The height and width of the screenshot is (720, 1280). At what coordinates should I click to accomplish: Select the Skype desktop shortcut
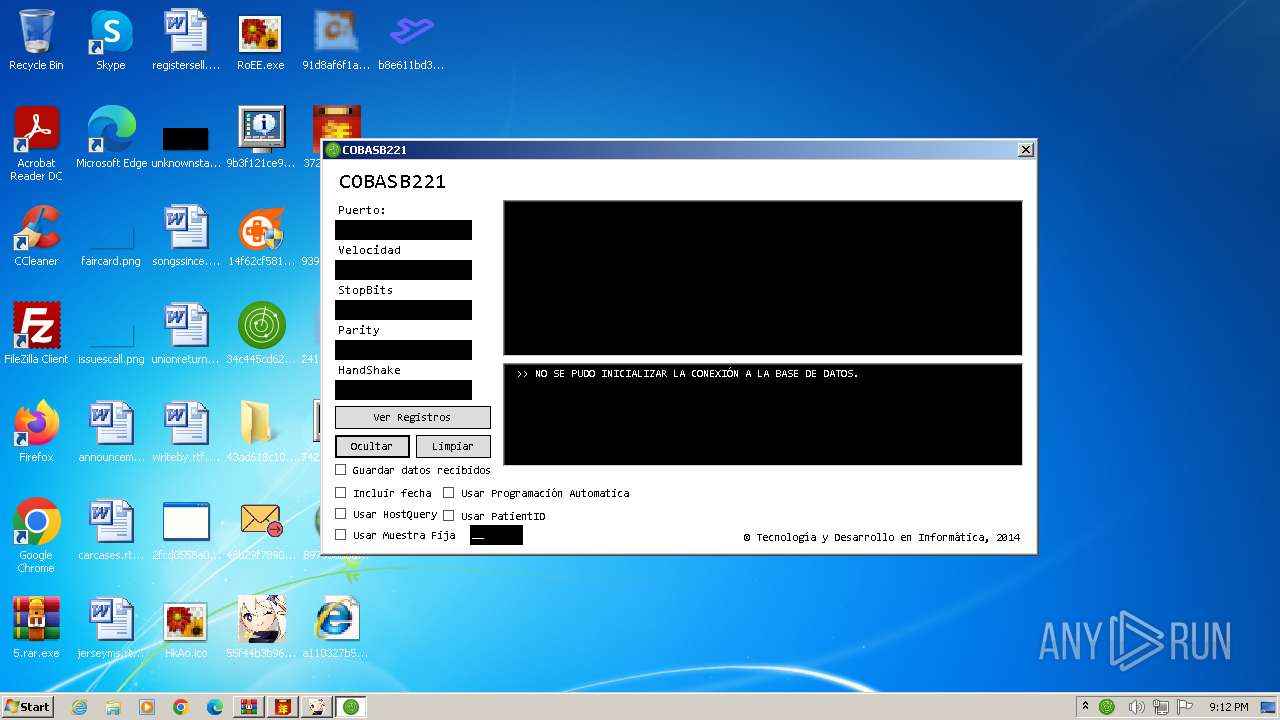pos(111,40)
